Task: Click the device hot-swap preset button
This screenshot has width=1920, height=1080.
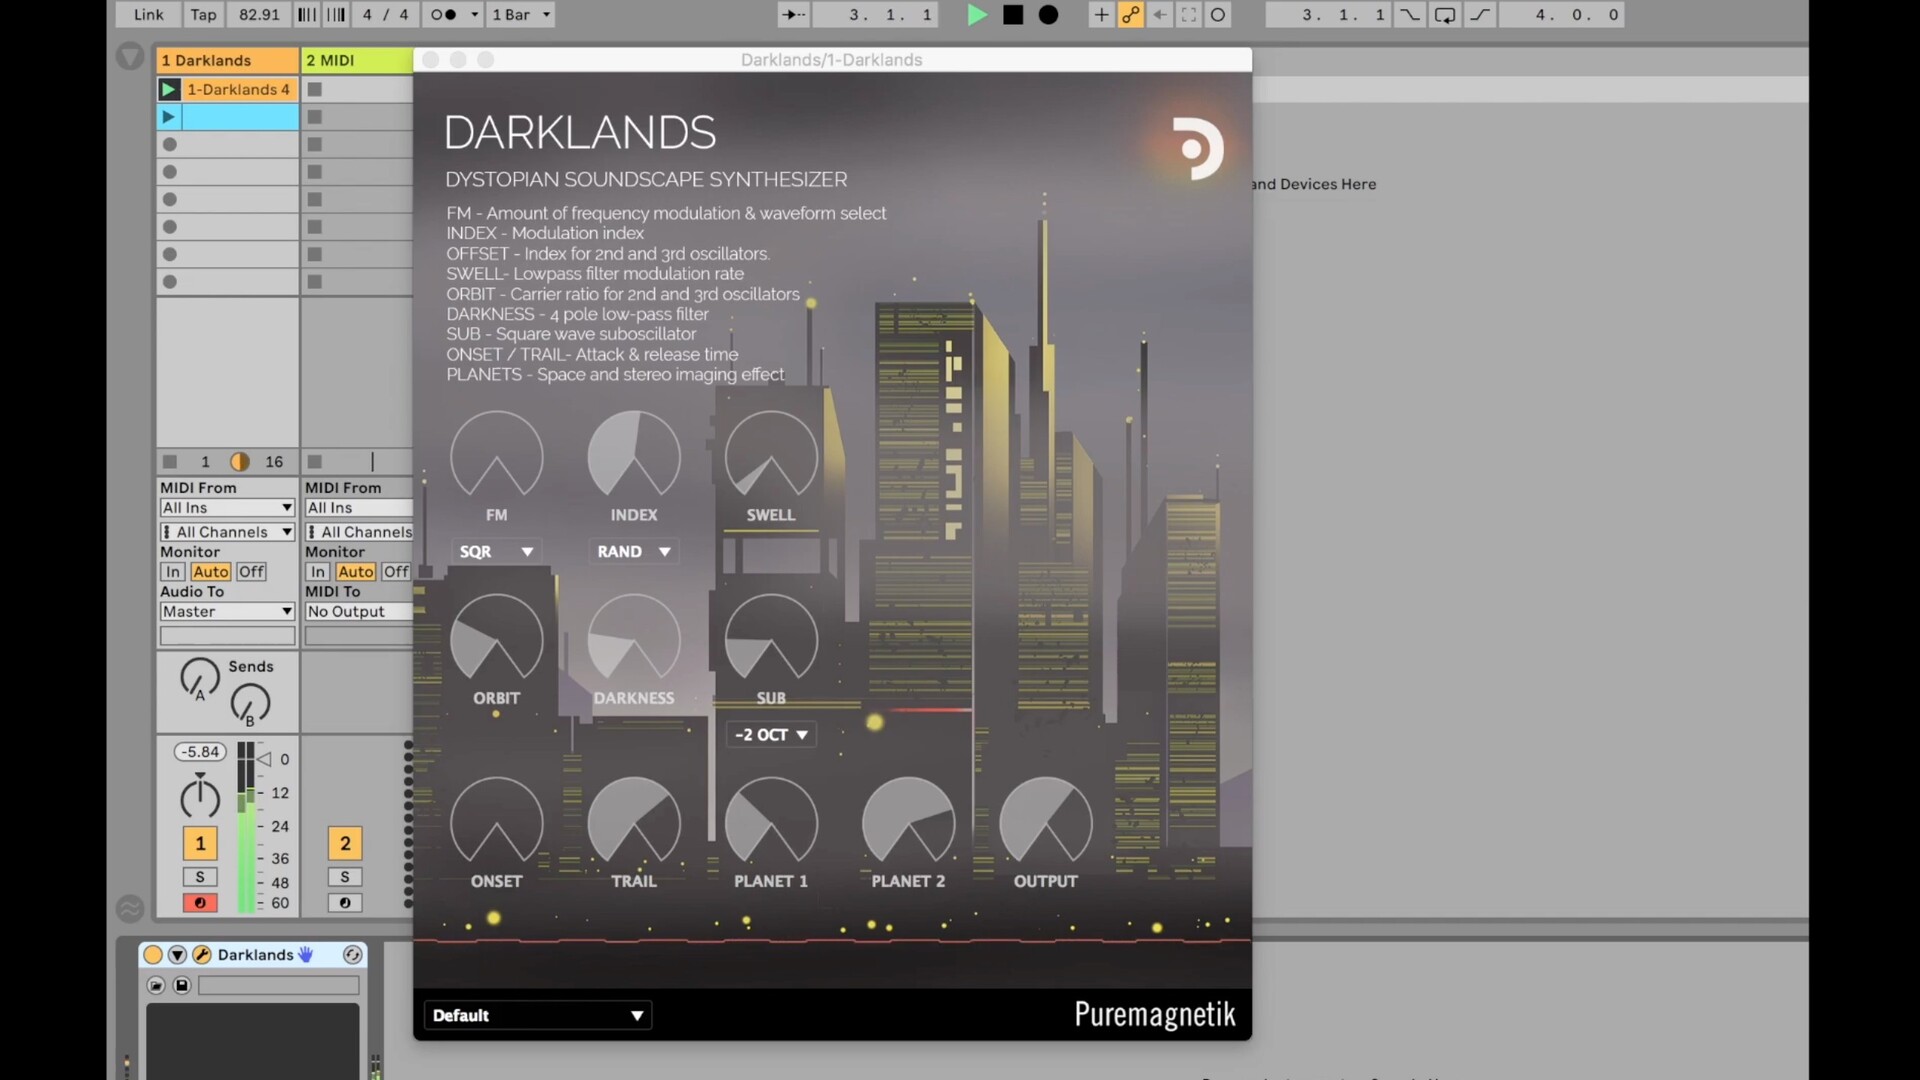Action: click(352, 955)
